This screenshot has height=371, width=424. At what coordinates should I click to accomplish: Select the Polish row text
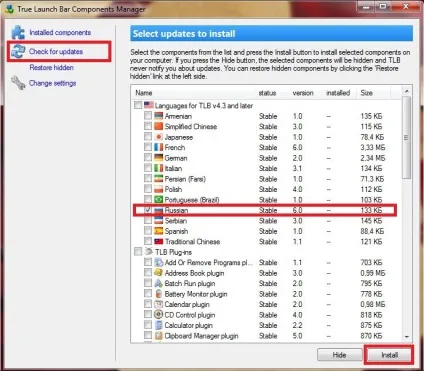pyautogui.click(x=173, y=189)
